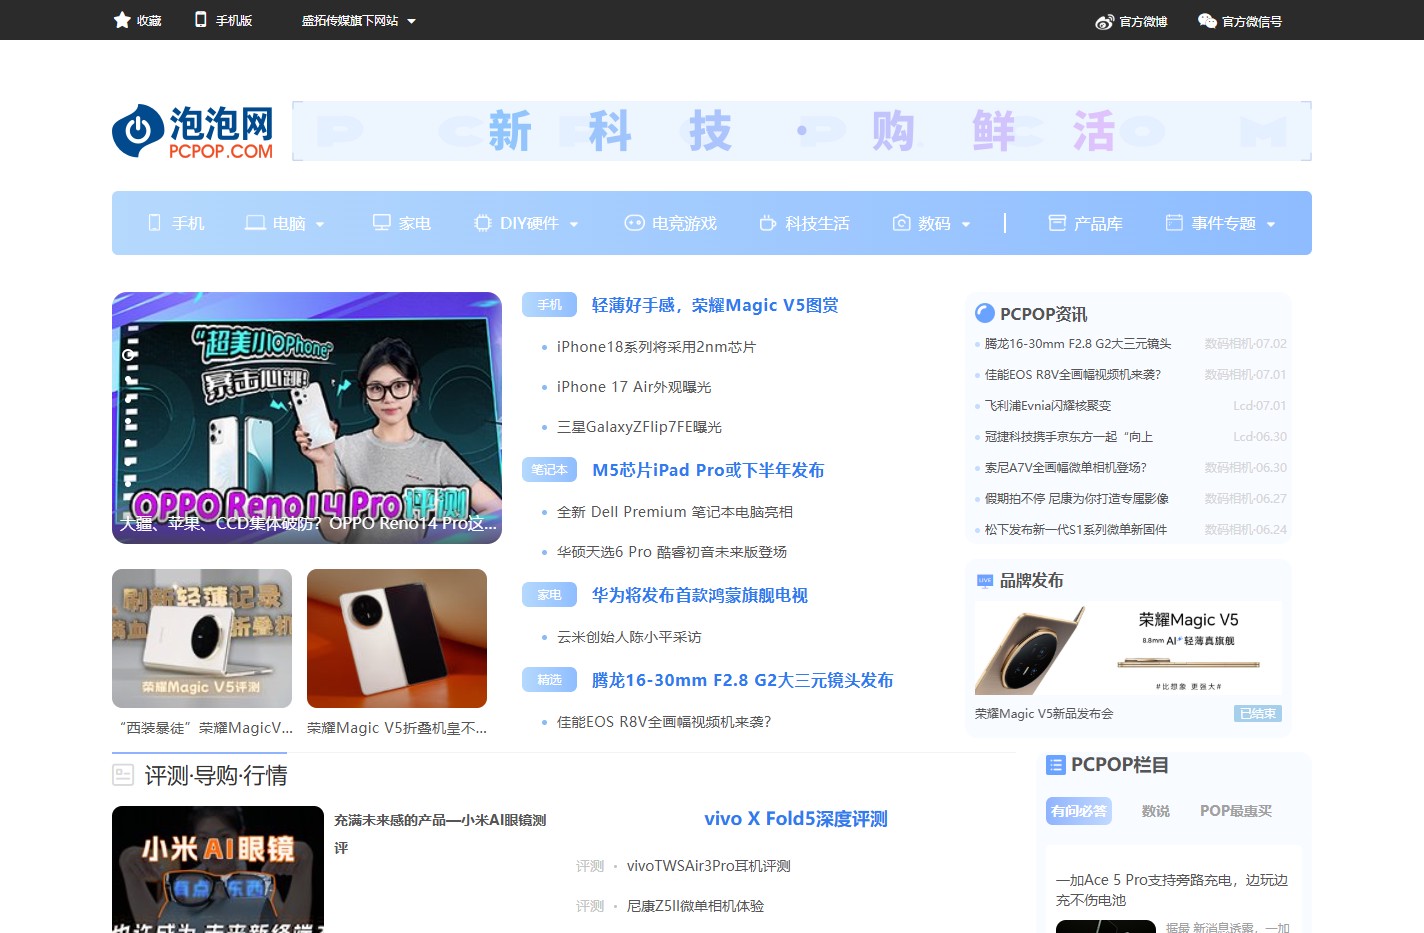Screen dimensions: 1424x933
Task: Open headline 轻薄好手感,荣耀Magic V5图赏
Action: tap(715, 305)
